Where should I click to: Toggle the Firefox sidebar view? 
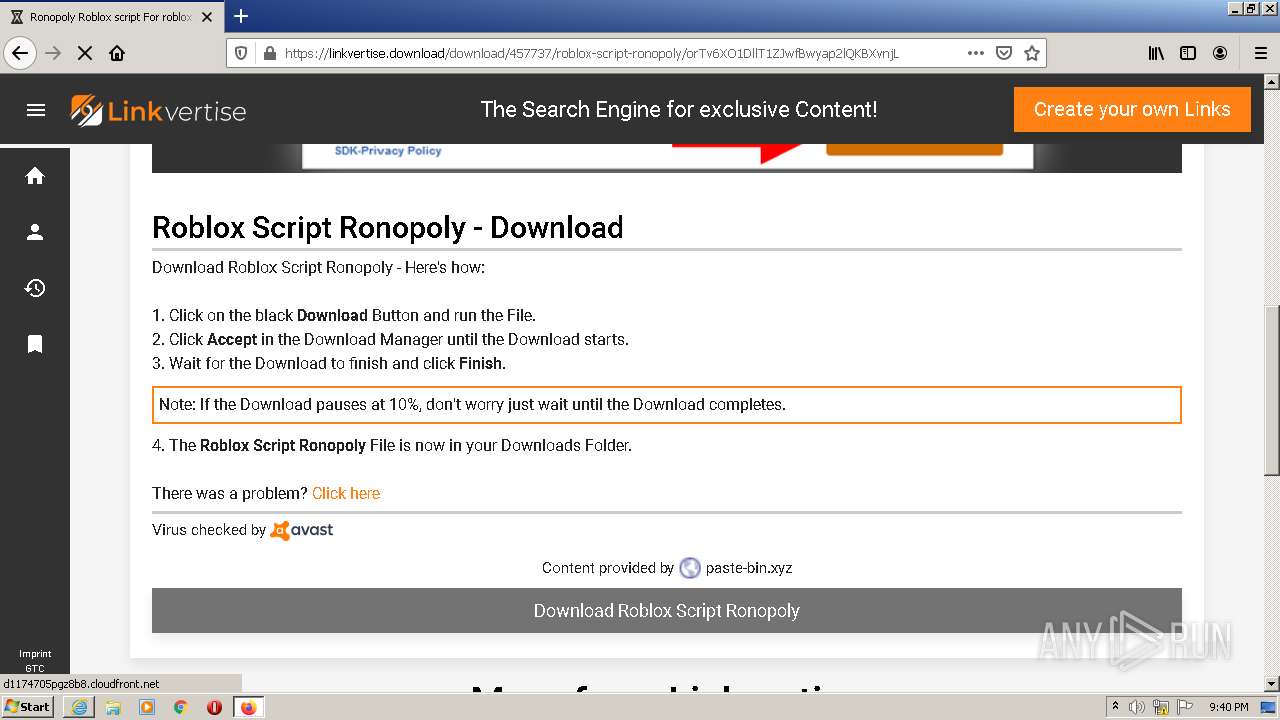click(1188, 53)
